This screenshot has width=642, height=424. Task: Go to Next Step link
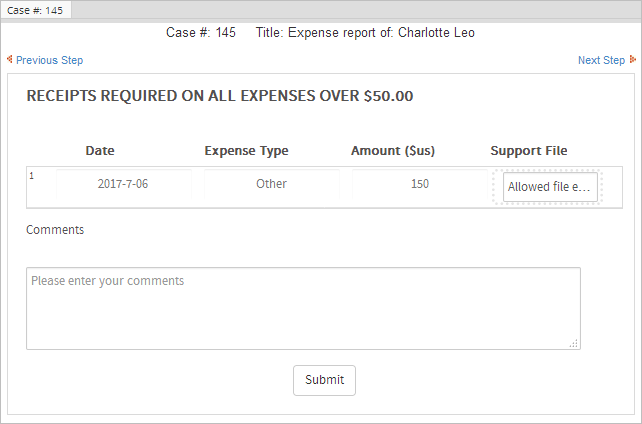(x=601, y=60)
